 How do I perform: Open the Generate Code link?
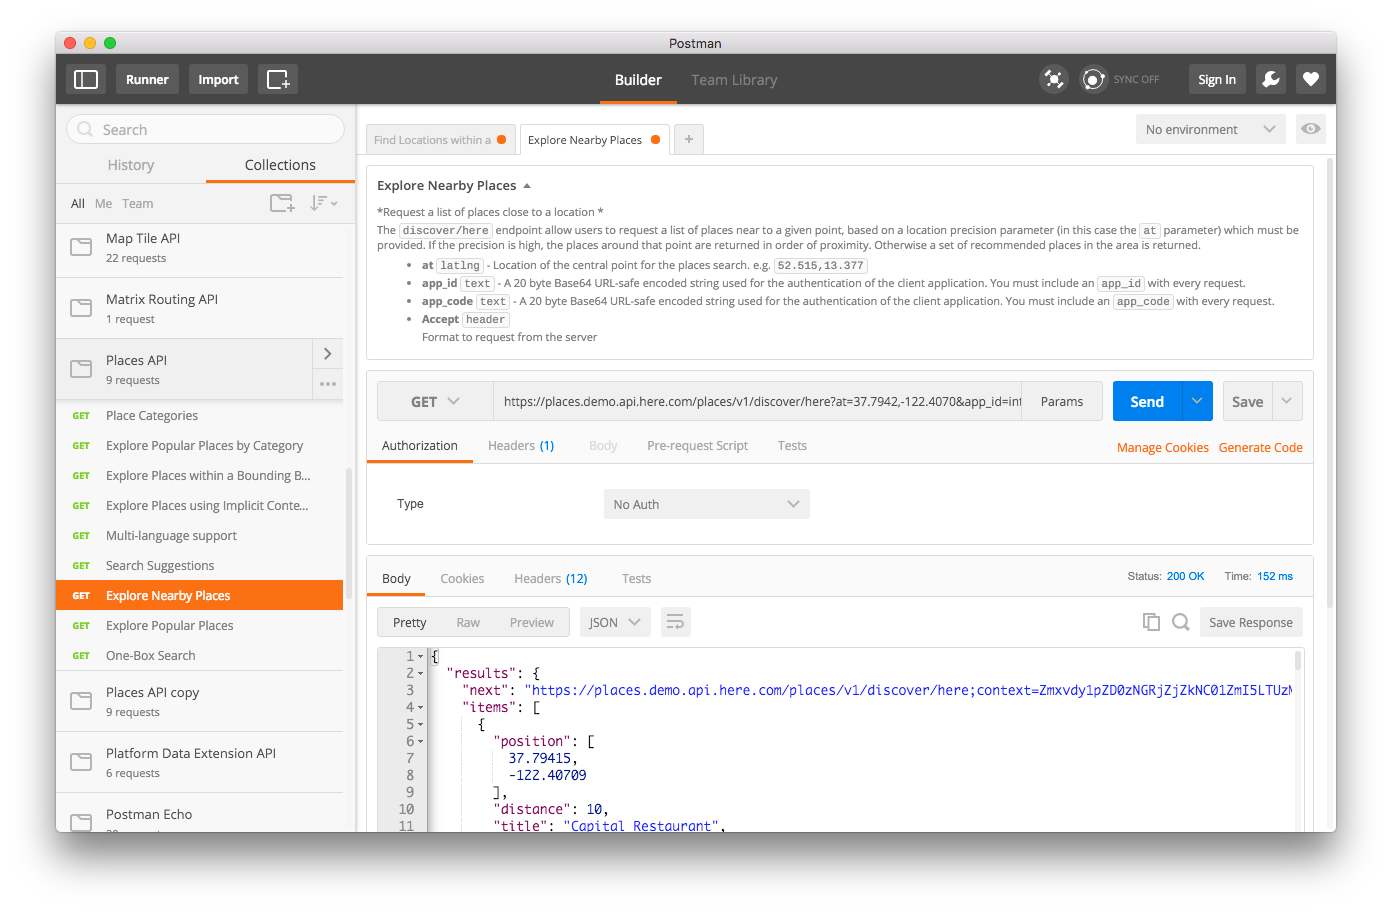click(1261, 447)
